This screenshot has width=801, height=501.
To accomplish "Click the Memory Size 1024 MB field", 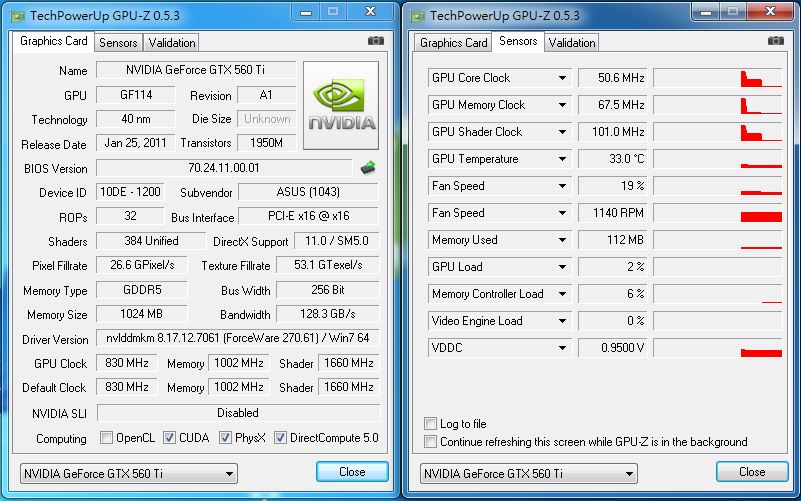I will coord(142,314).
